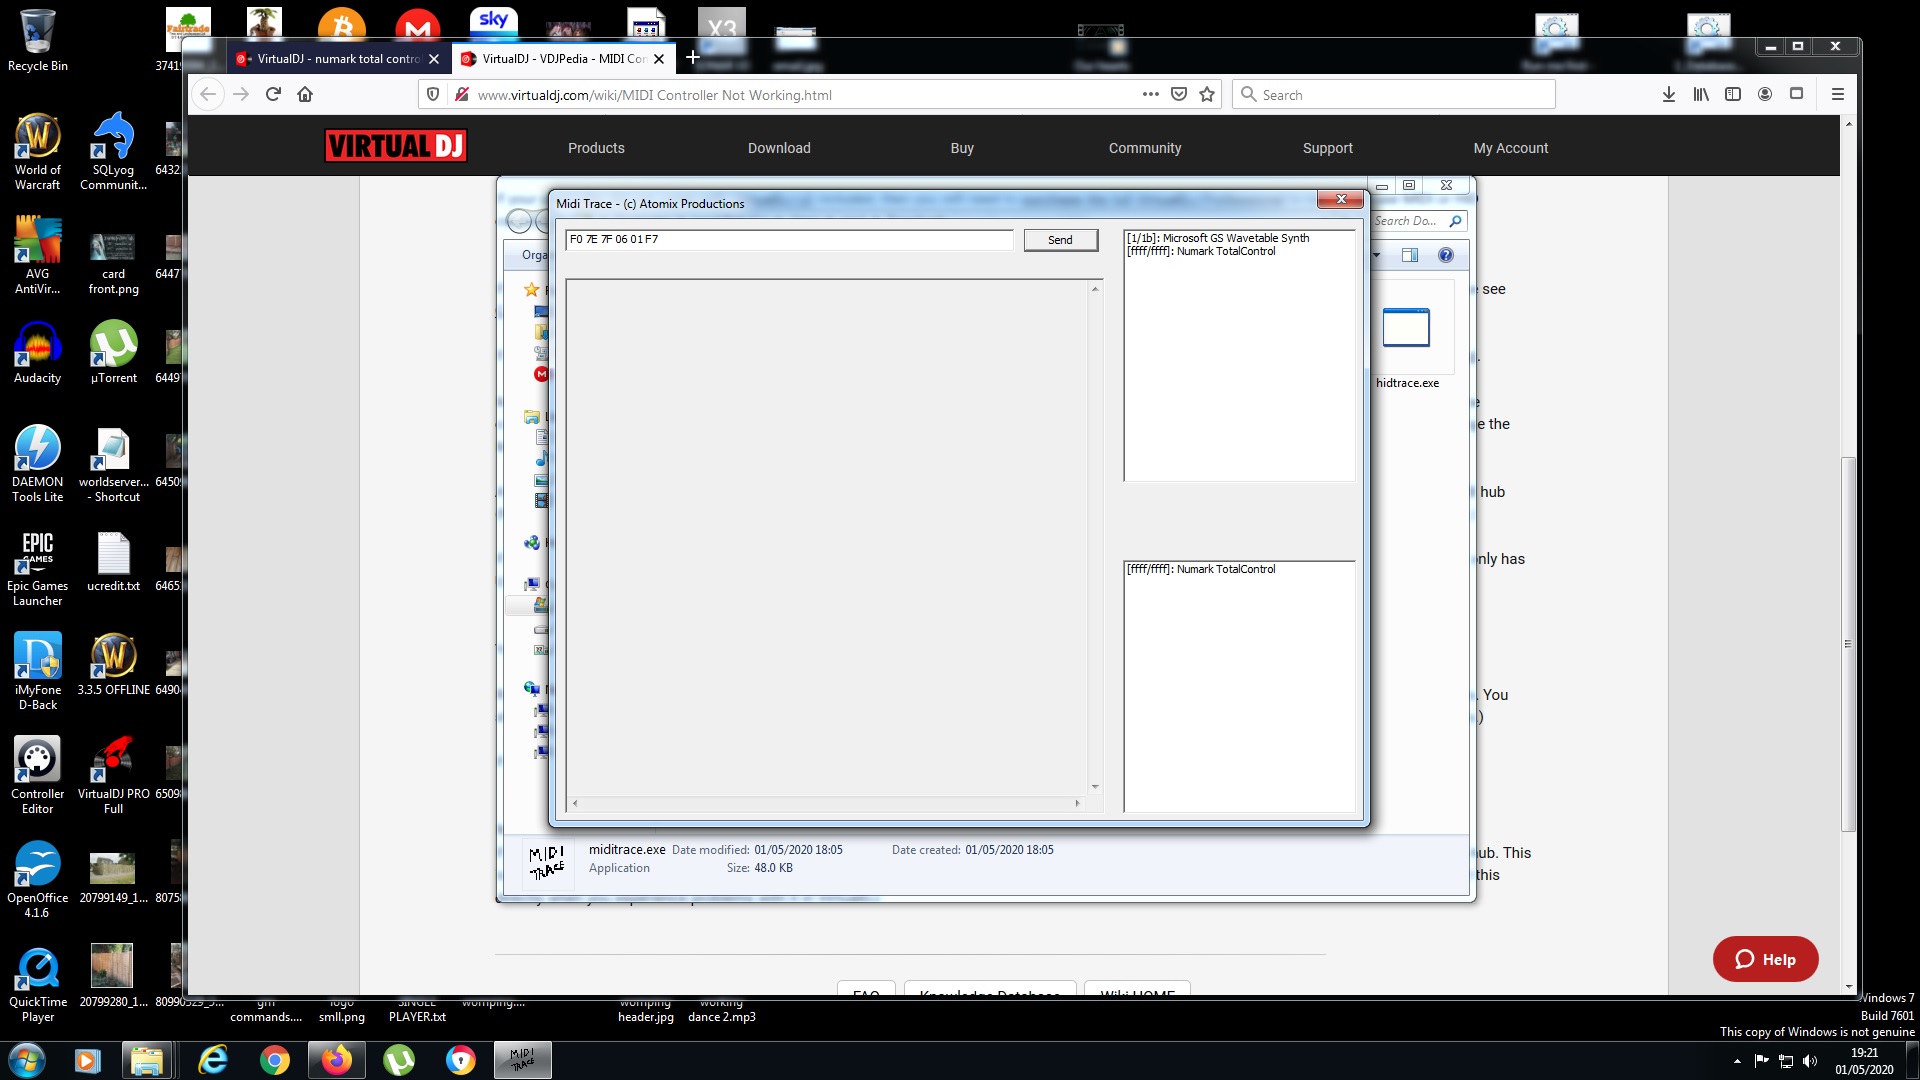Viewport: 1920px width, 1080px height.
Task: Close the VDJPedia browser tab
Action: tap(659, 59)
